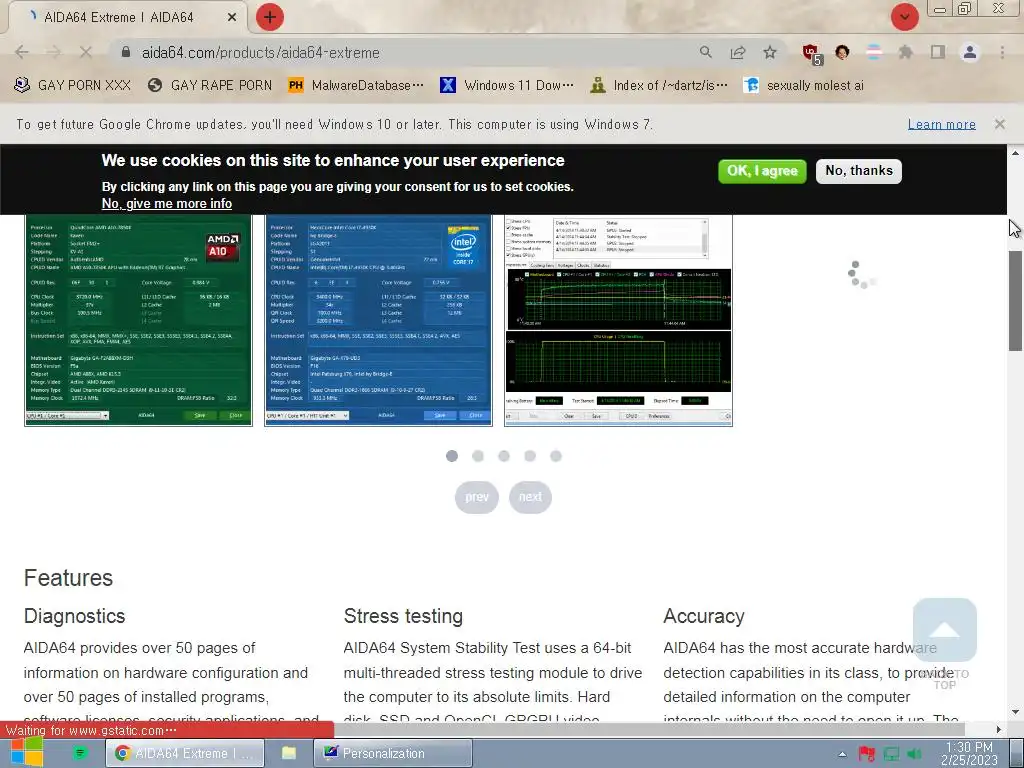Open the AMD A10 CPUID screenshot thumbnail

tap(138, 320)
